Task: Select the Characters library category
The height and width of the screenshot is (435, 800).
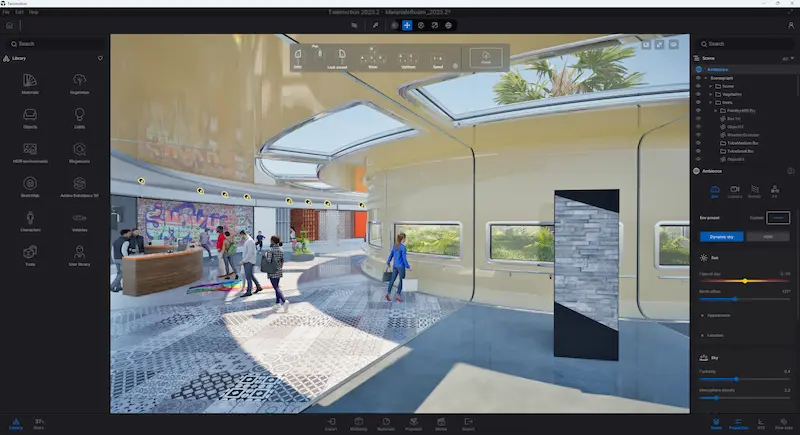Action: coord(30,222)
